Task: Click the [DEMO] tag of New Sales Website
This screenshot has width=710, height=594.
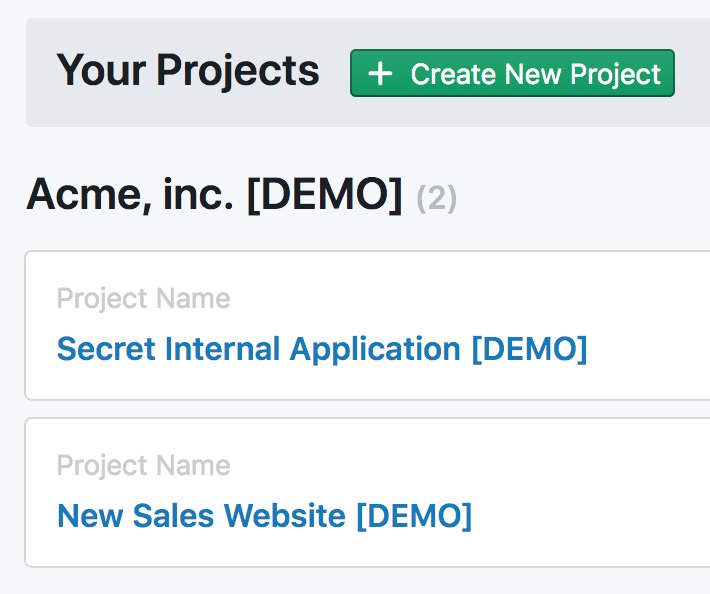Action: tap(414, 516)
